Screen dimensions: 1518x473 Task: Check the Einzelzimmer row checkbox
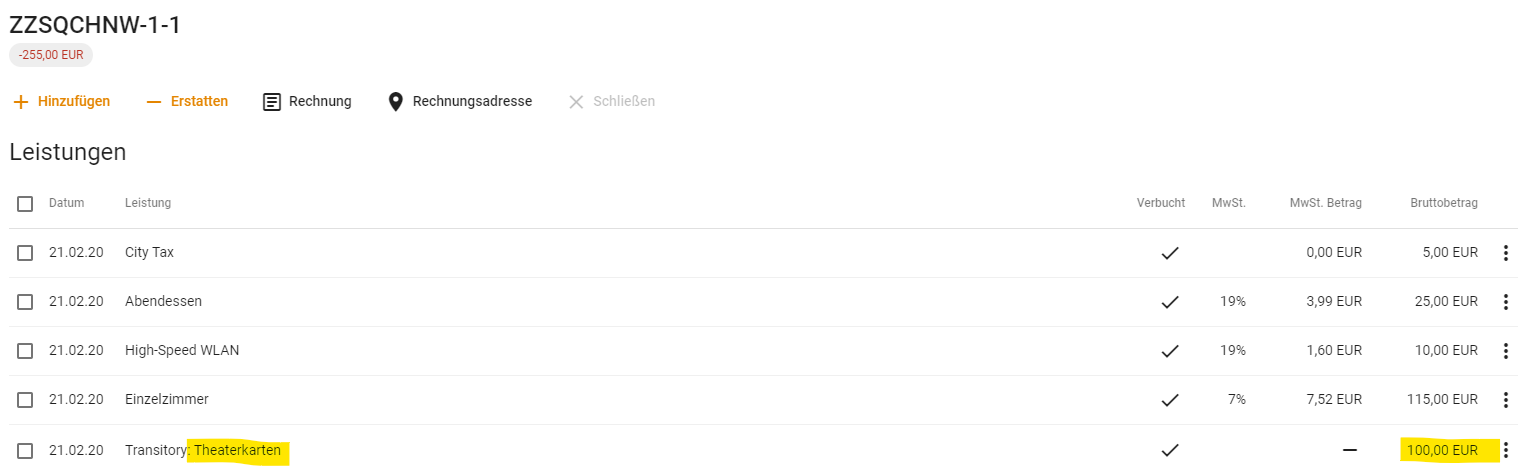click(25, 400)
